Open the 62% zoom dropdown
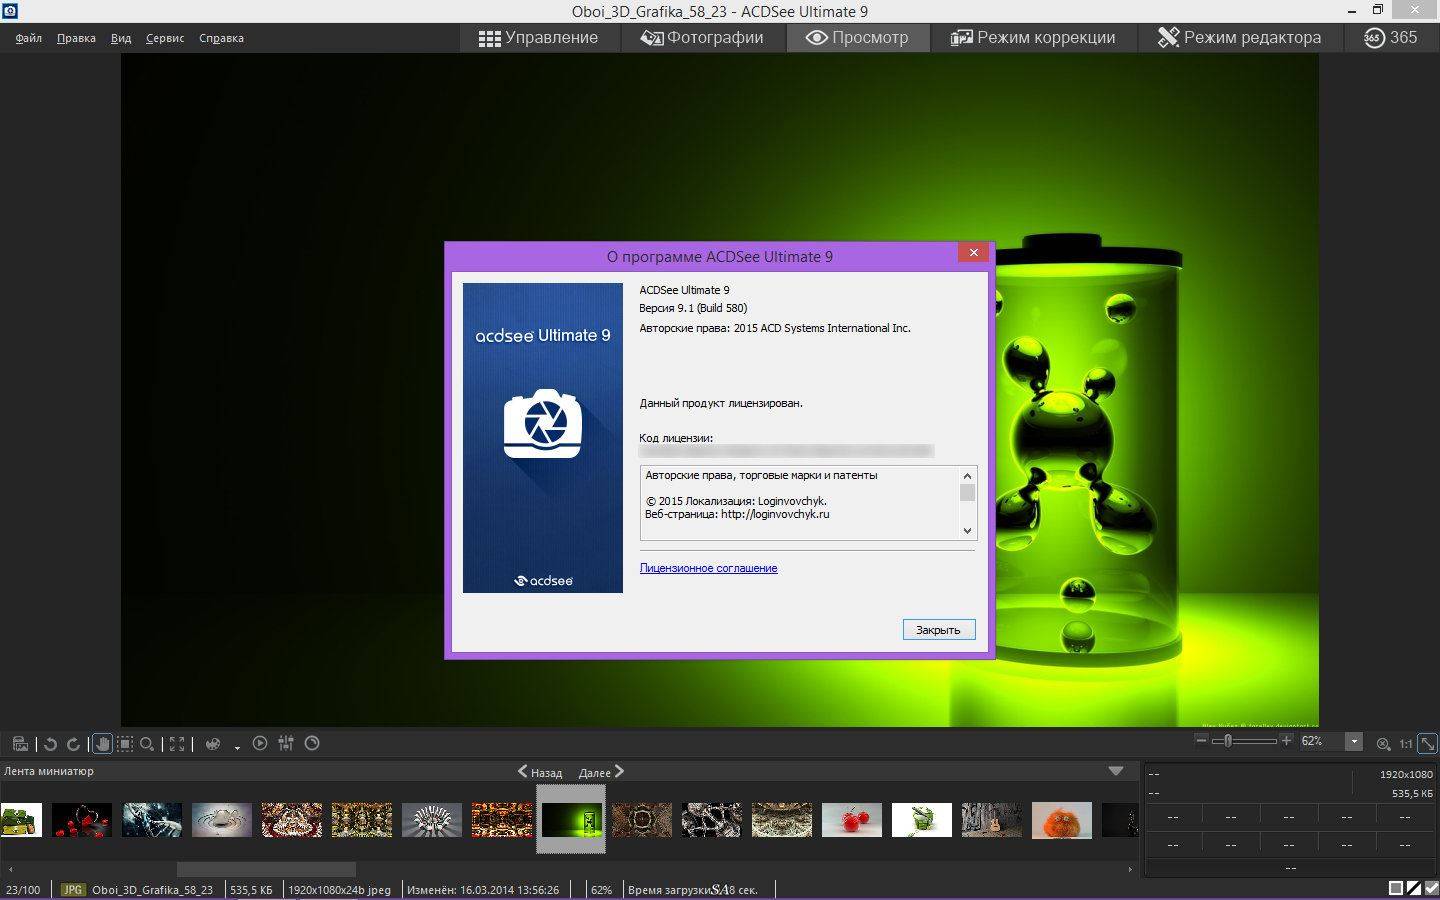The image size is (1440, 900). (x=1354, y=742)
